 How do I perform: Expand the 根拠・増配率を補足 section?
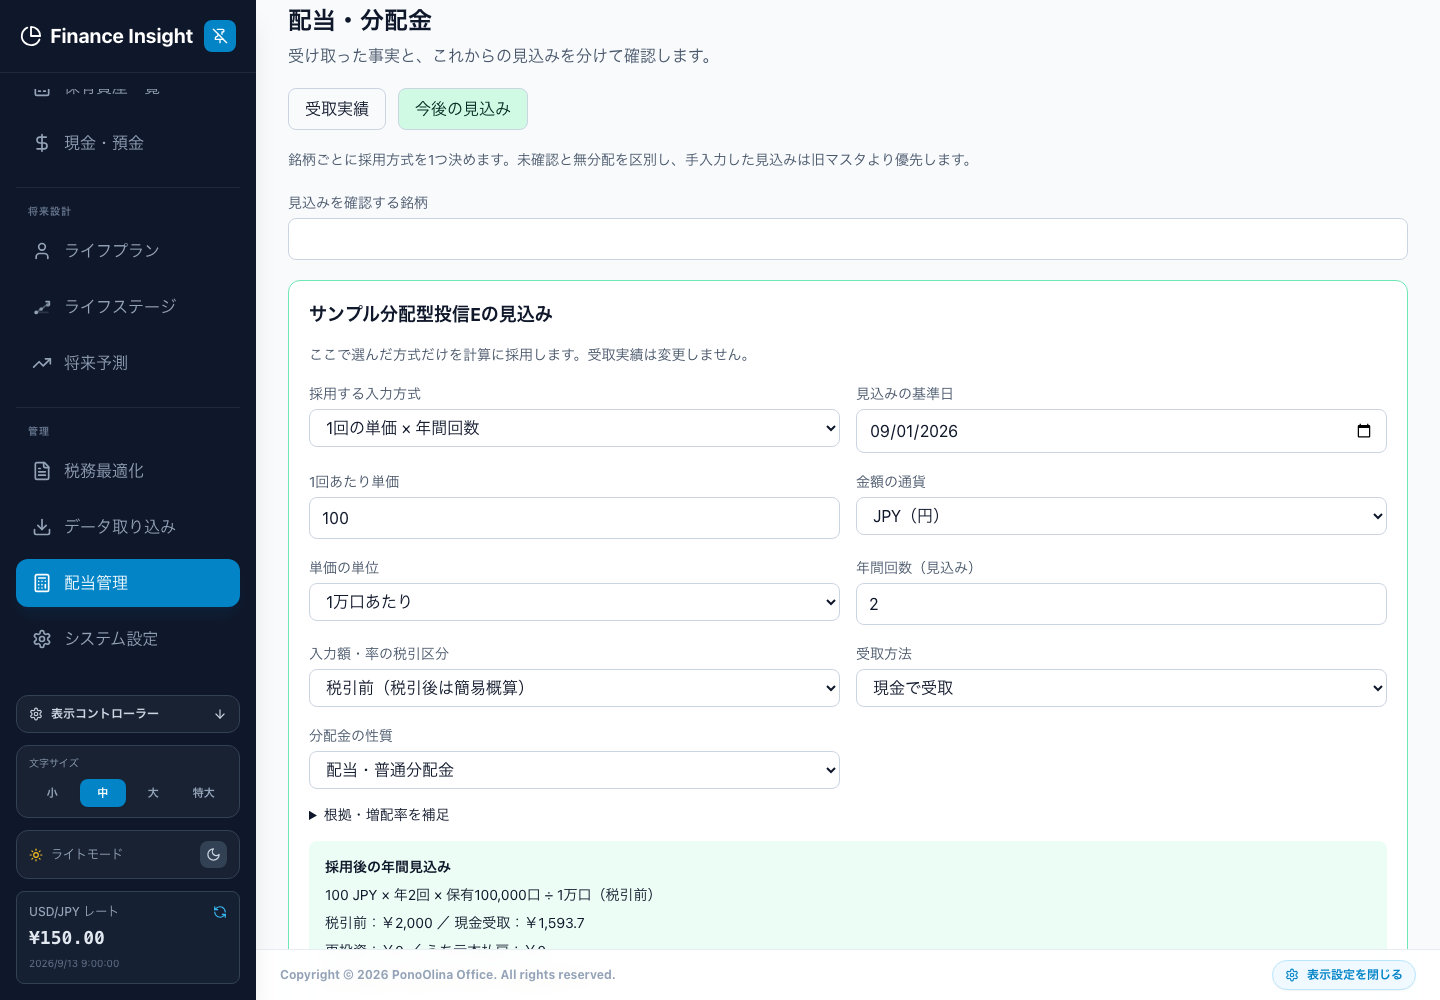point(380,815)
